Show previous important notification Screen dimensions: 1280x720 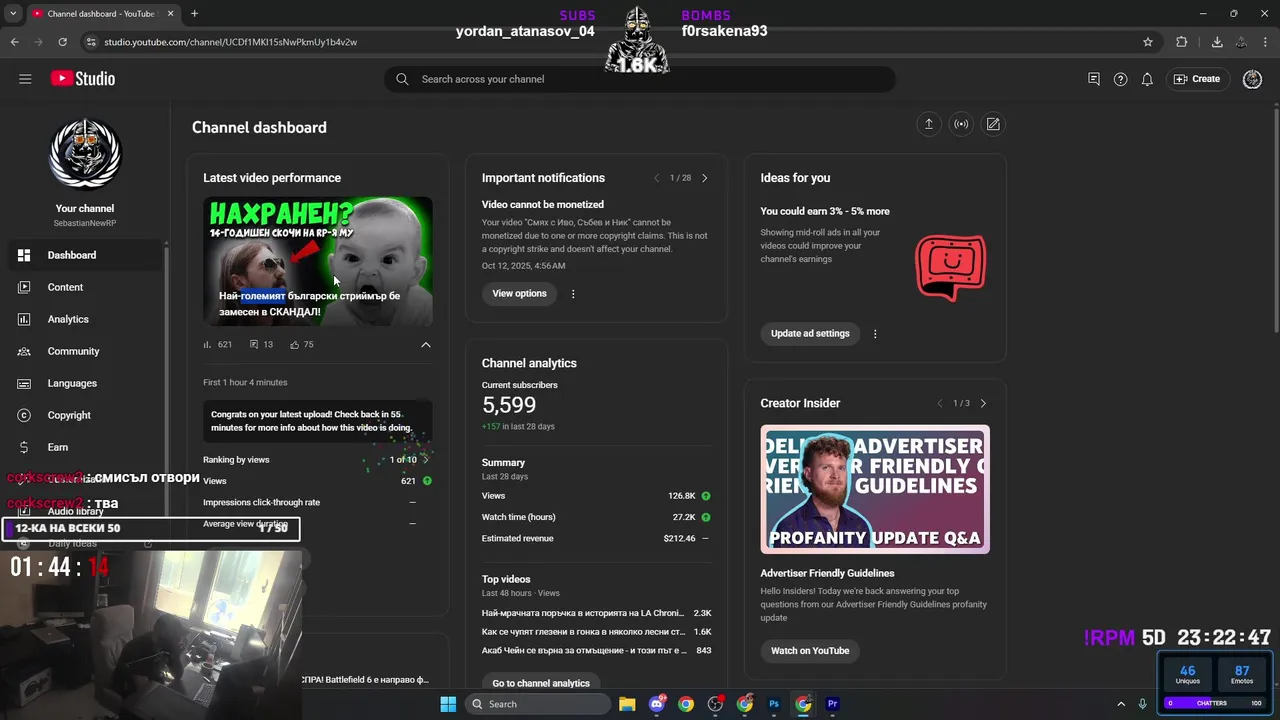(x=657, y=178)
